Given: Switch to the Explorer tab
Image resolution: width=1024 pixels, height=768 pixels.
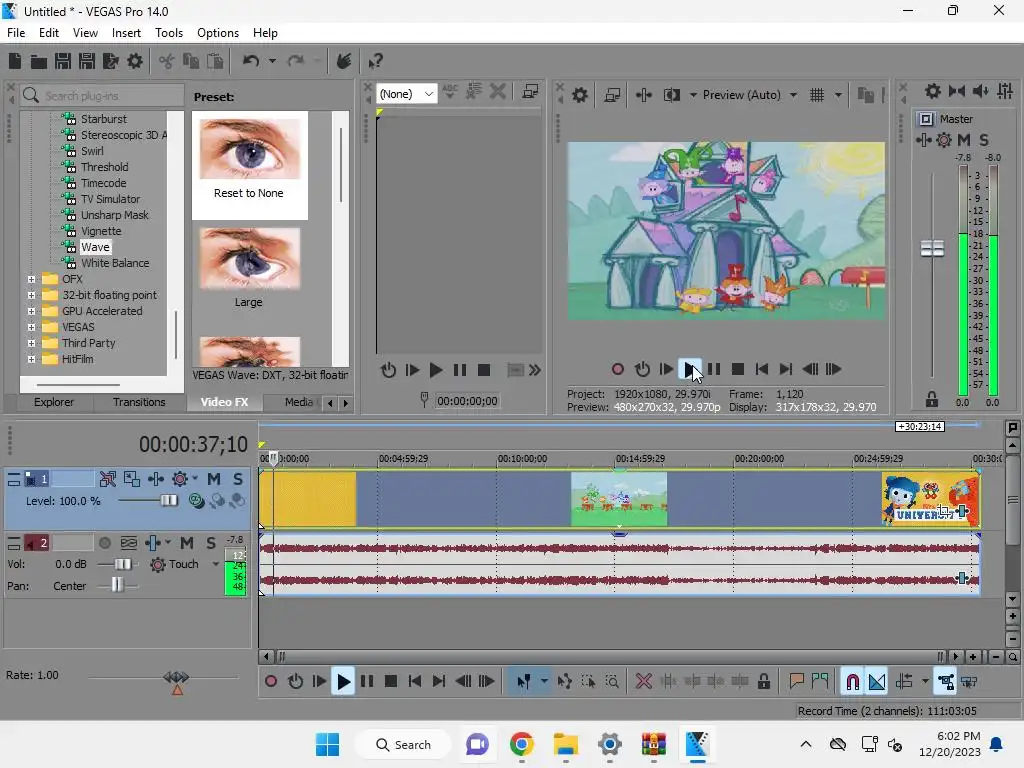Looking at the screenshot, I should coord(54,402).
